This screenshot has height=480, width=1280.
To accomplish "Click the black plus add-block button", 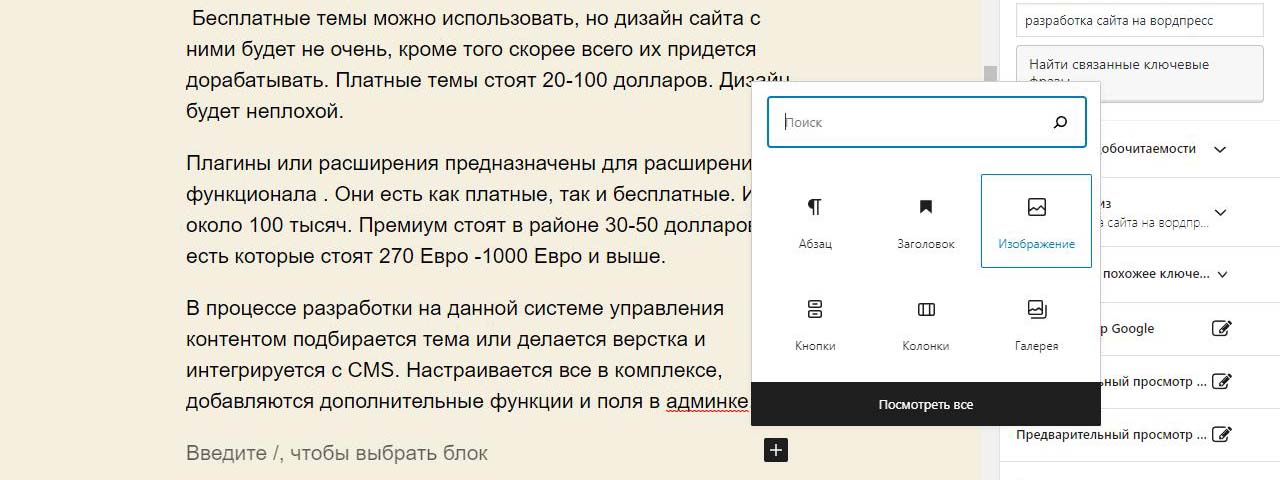I will pos(776,451).
